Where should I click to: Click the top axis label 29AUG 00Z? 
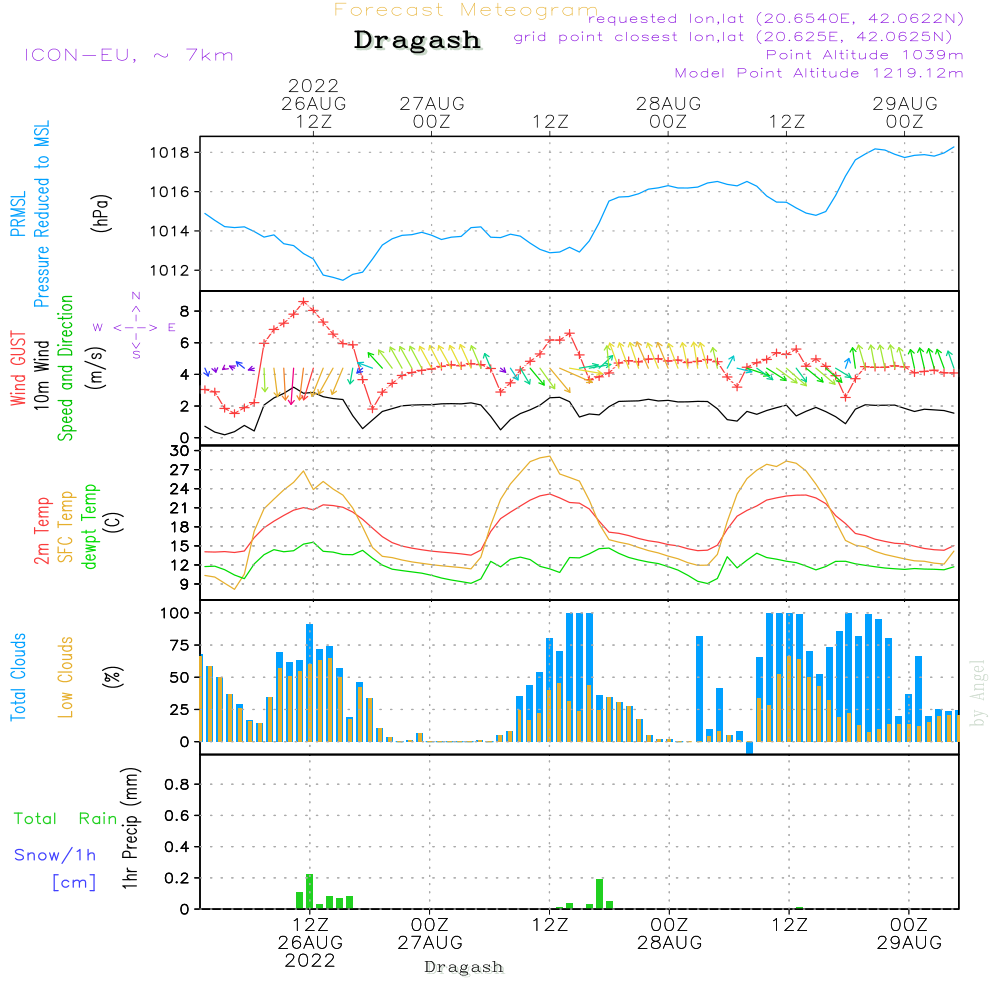point(905,112)
